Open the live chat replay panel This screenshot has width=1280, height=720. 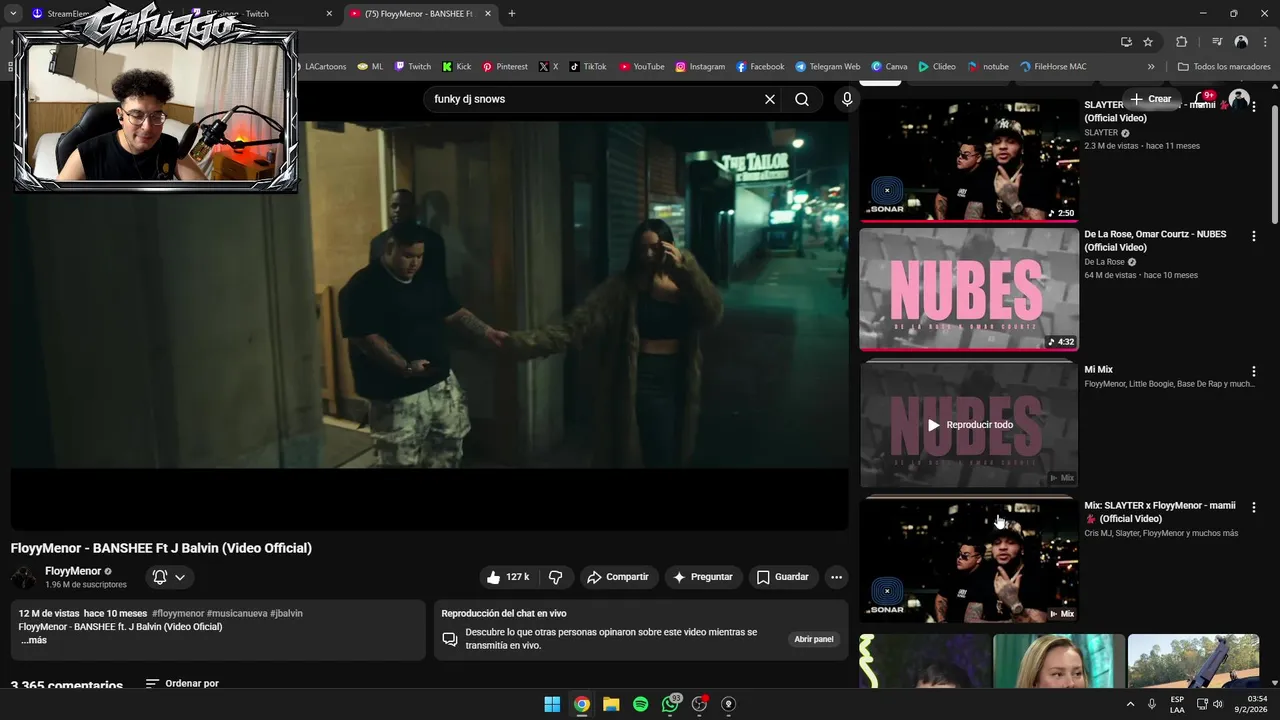pos(814,639)
